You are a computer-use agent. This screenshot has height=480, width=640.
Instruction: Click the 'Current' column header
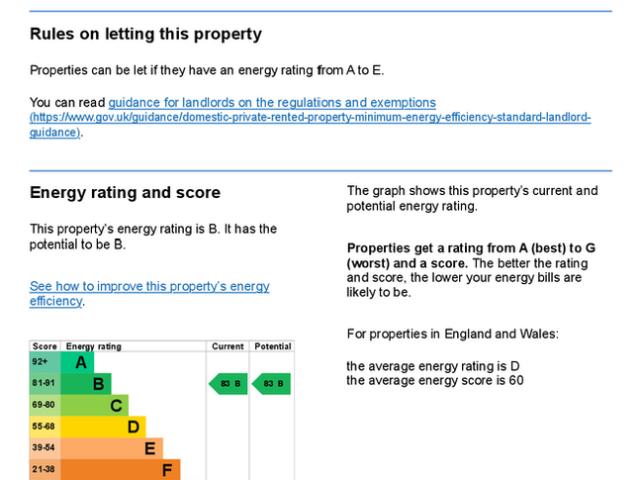pyautogui.click(x=227, y=347)
